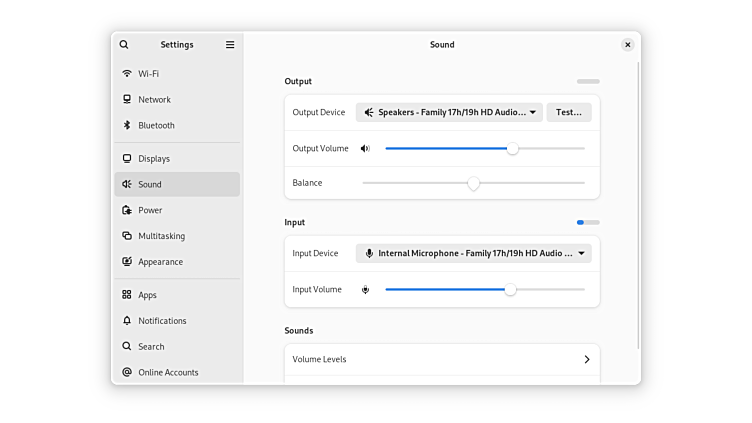Click the Bluetooth icon in the sidebar

tap(127, 126)
